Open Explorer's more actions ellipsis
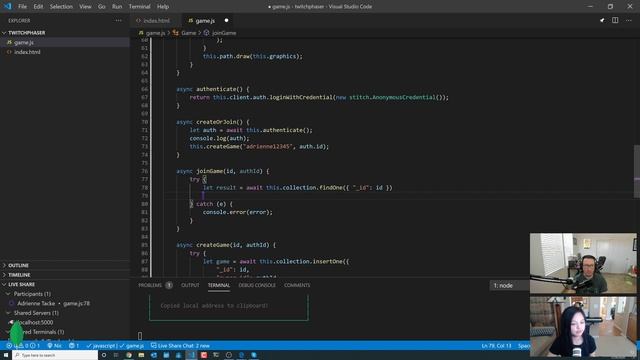This screenshot has width=640, height=360. tap(118, 20)
